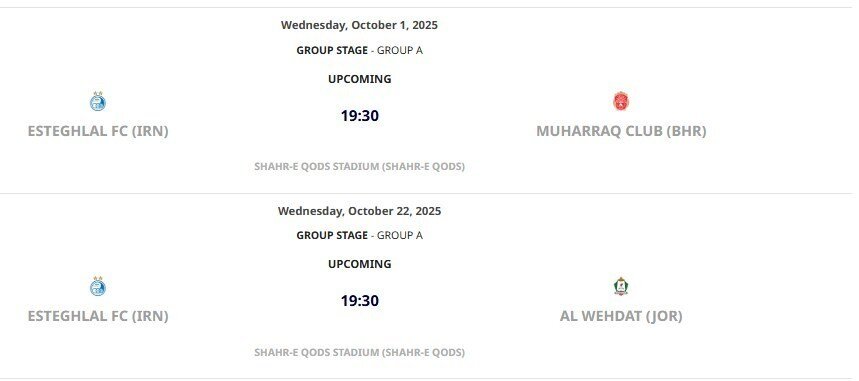The image size is (859, 381).
Task: Click Shahr-e Qods Stadium venue under October 22 match
Action: [359, 352]
